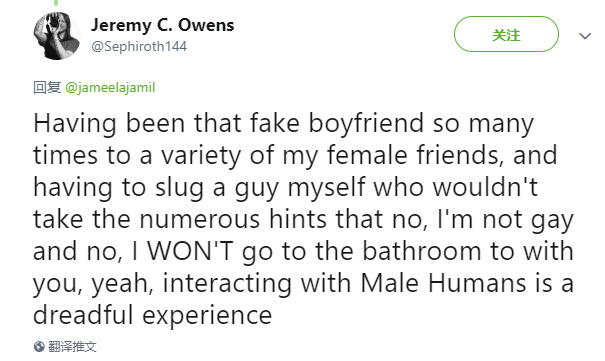Click the globe icon beside 翻译推文
Viewport: 605px width, 361px height.
pyautogui.click(x=39, y=346)
